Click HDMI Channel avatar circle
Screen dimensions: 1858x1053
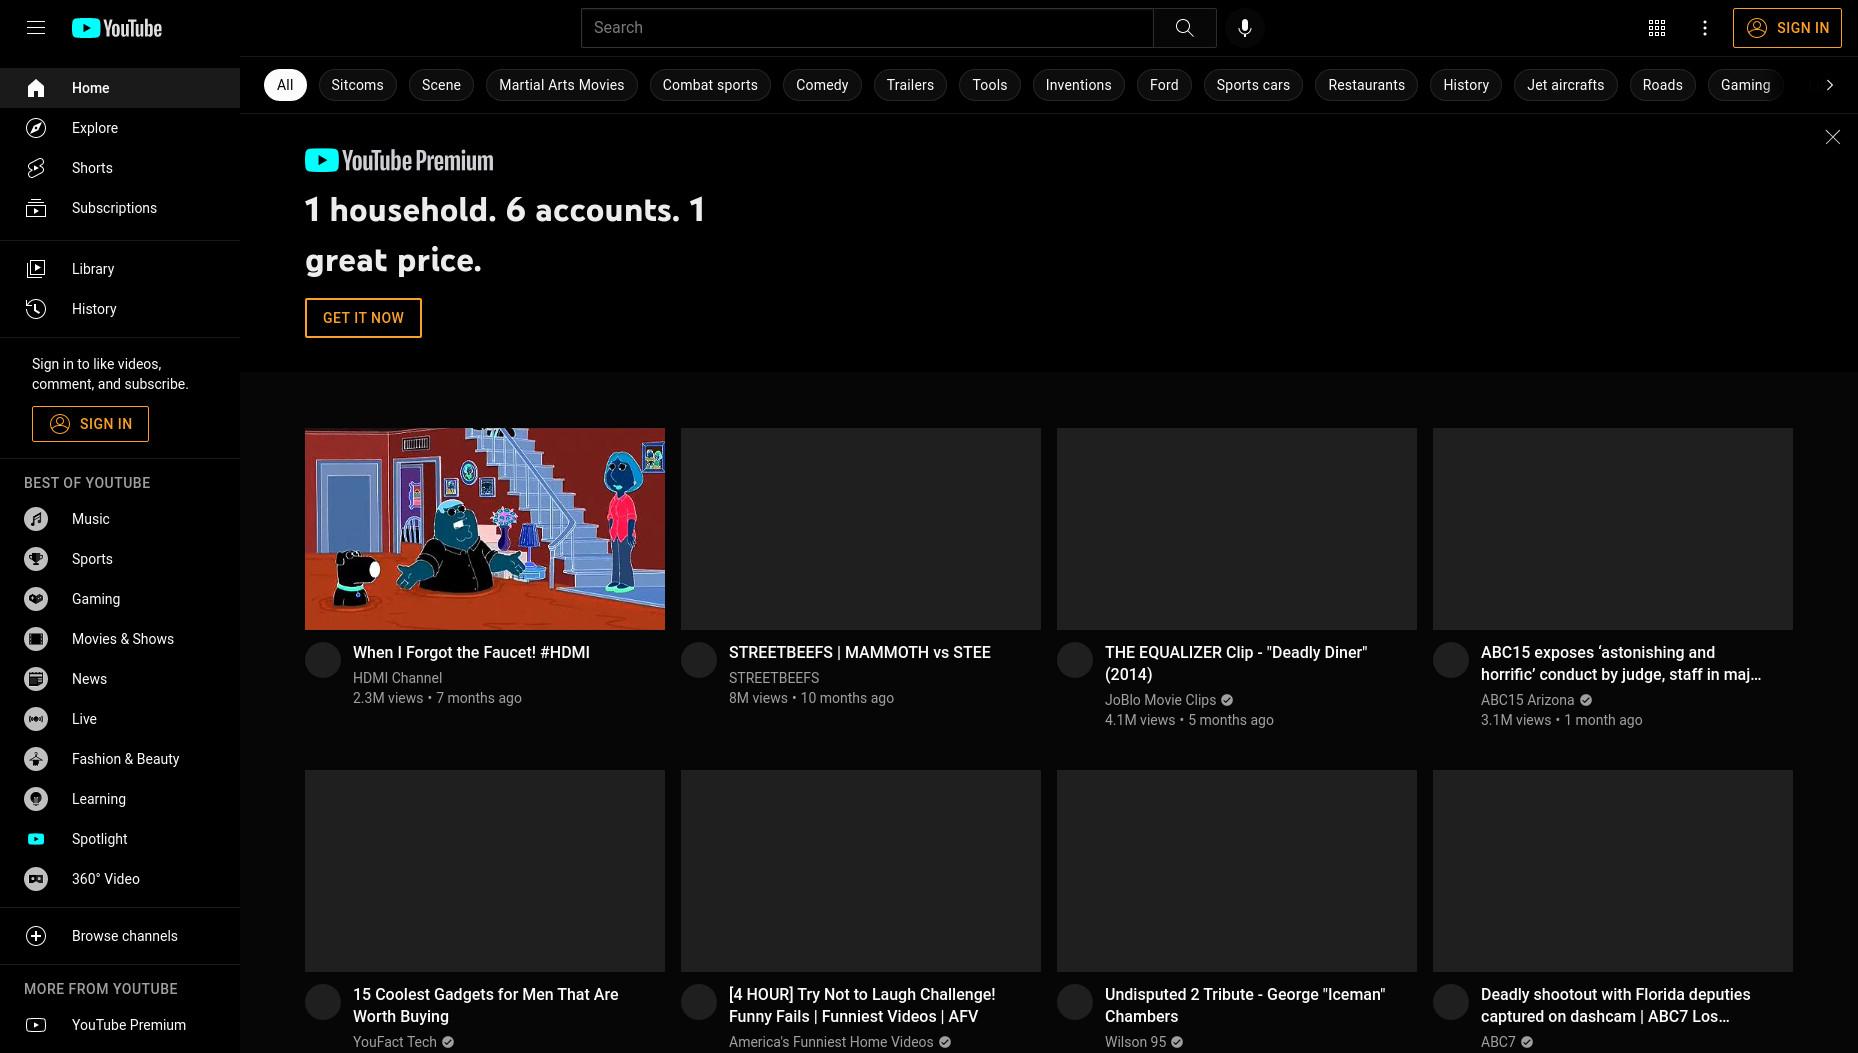coord(323,660)
